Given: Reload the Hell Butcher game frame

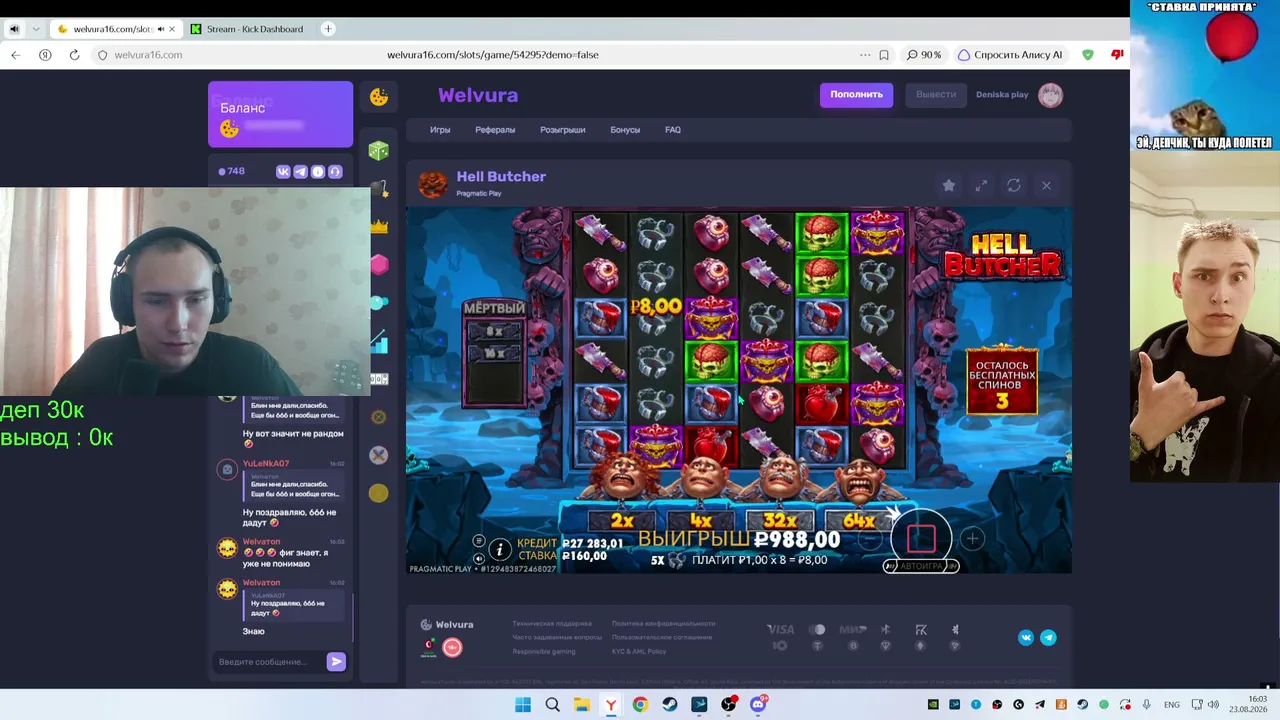Looking at the screenshot, I should 1014,185.
